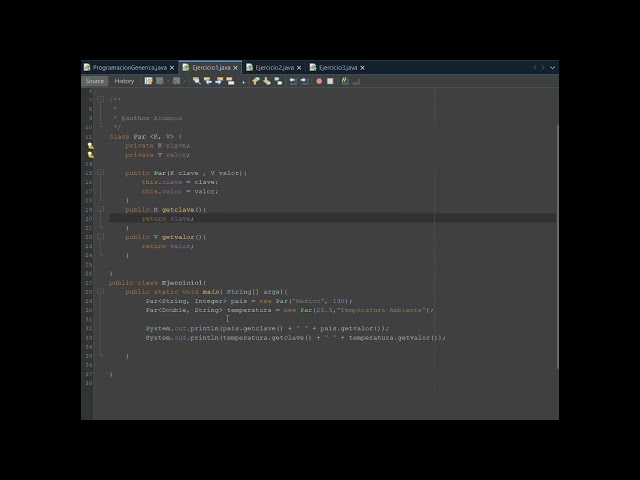
Task: Close the Ejercicio2.java tab
Action: pos(299,68)
